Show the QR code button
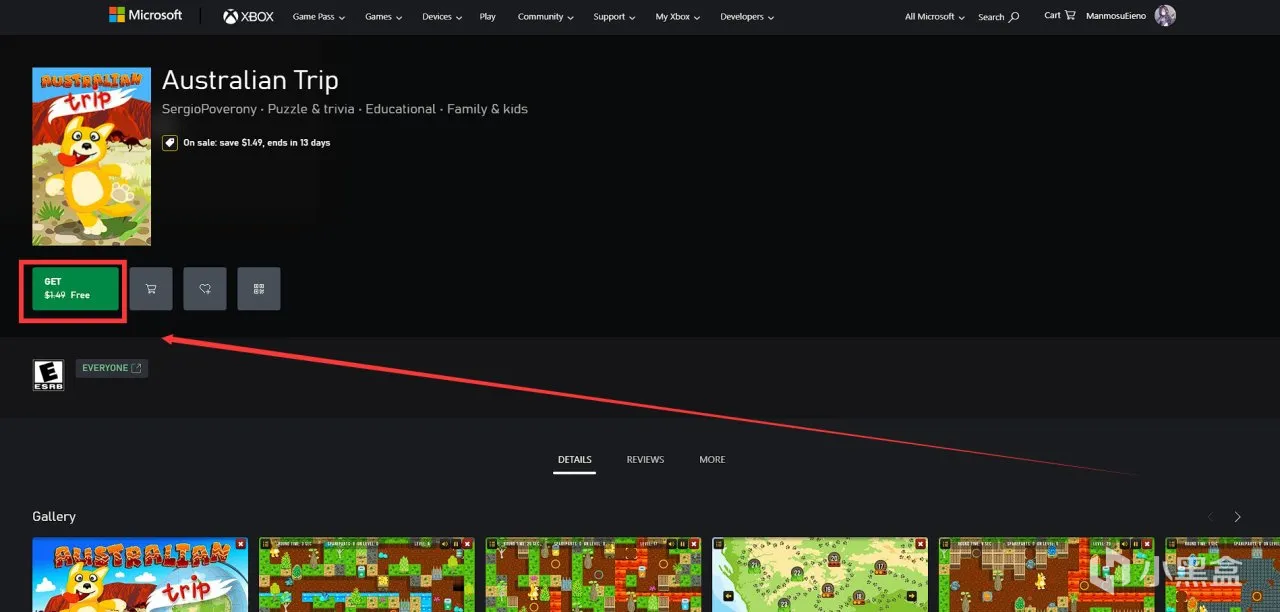Image resolution: width=1280 pixels, height=612 pixels. point(259,289)
